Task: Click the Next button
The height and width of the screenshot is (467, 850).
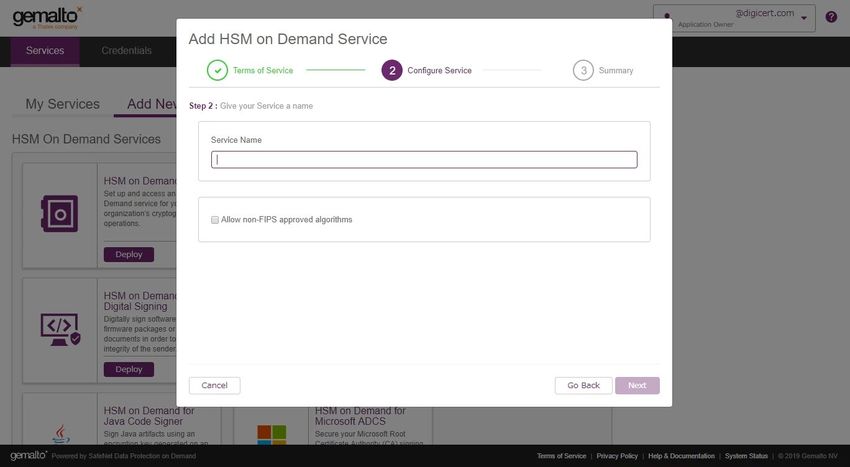Action: click(x=637, y=386)
